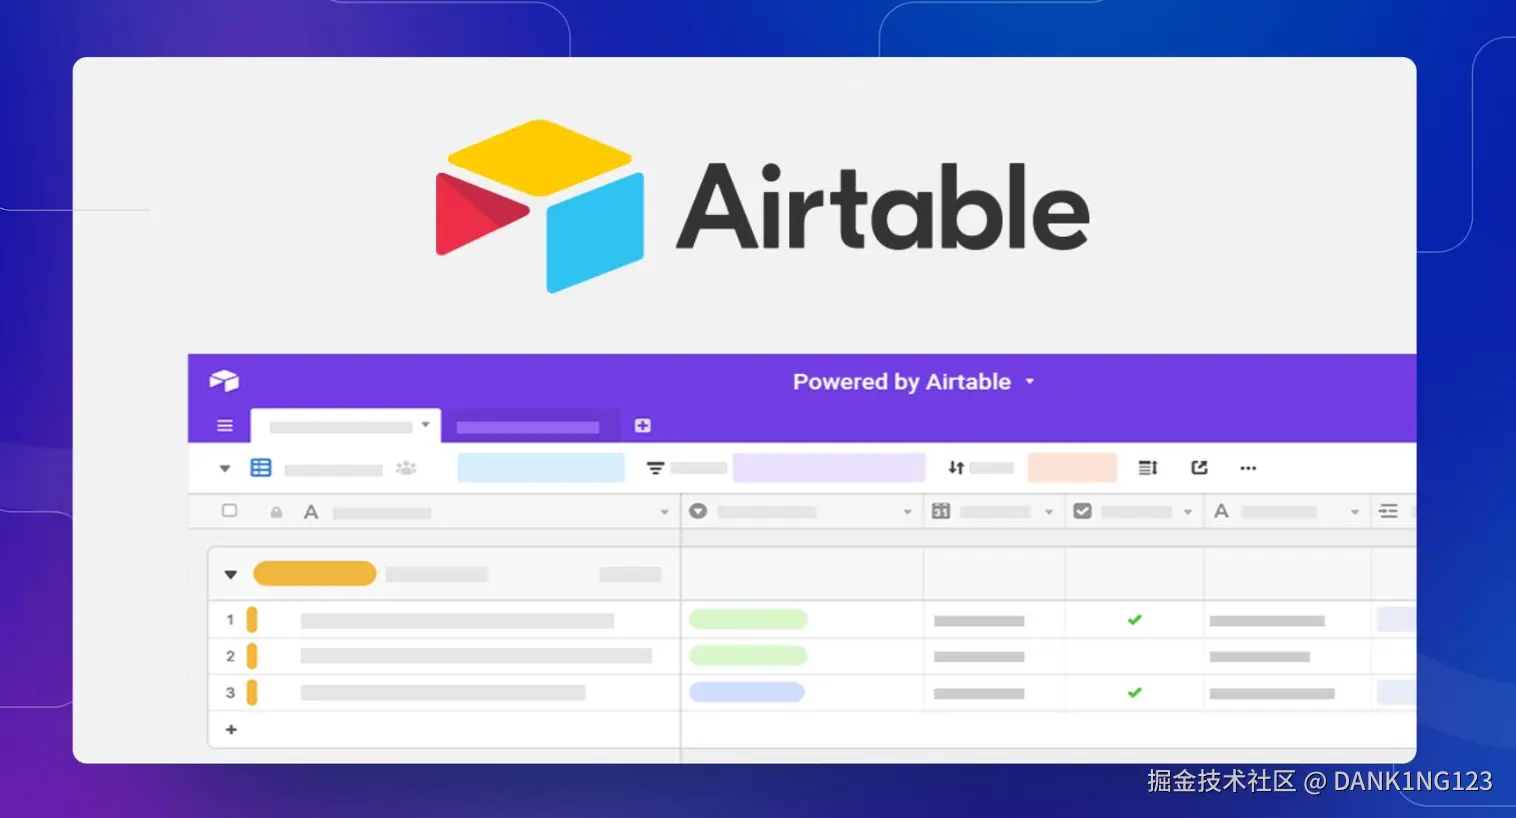Toggle the select-all checkbox in header

click(230, 511)
